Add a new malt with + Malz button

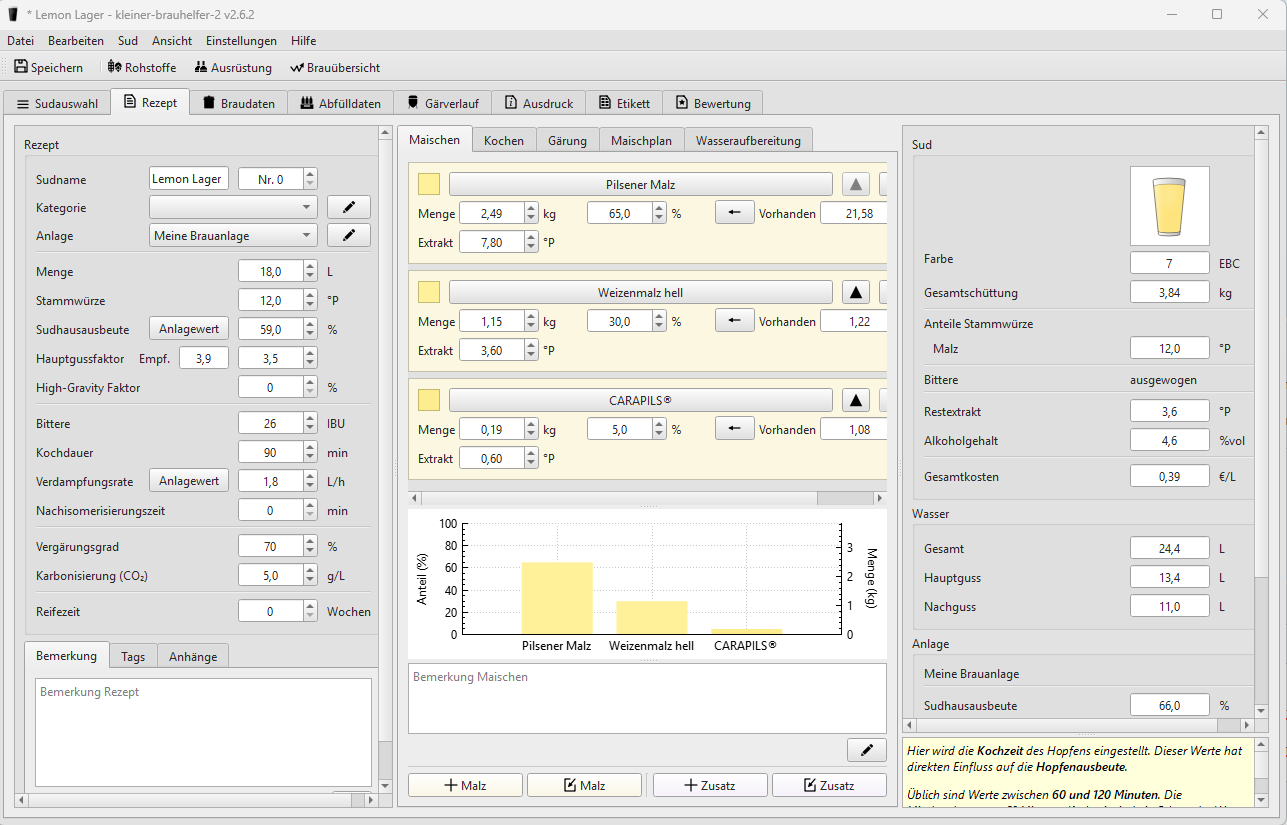pos(465,785)
